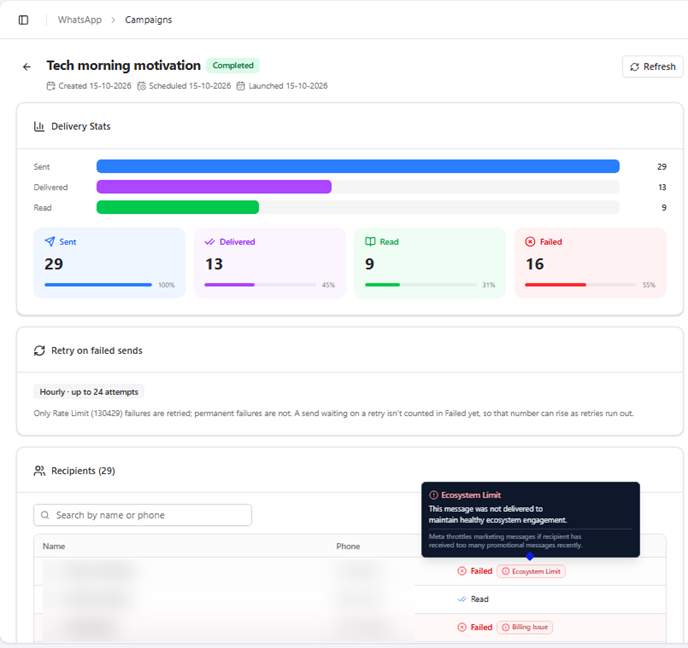This screenshot has height=648, width=688.
Task: Click the Launched calendar icon
Action: [x=240, y=86]
